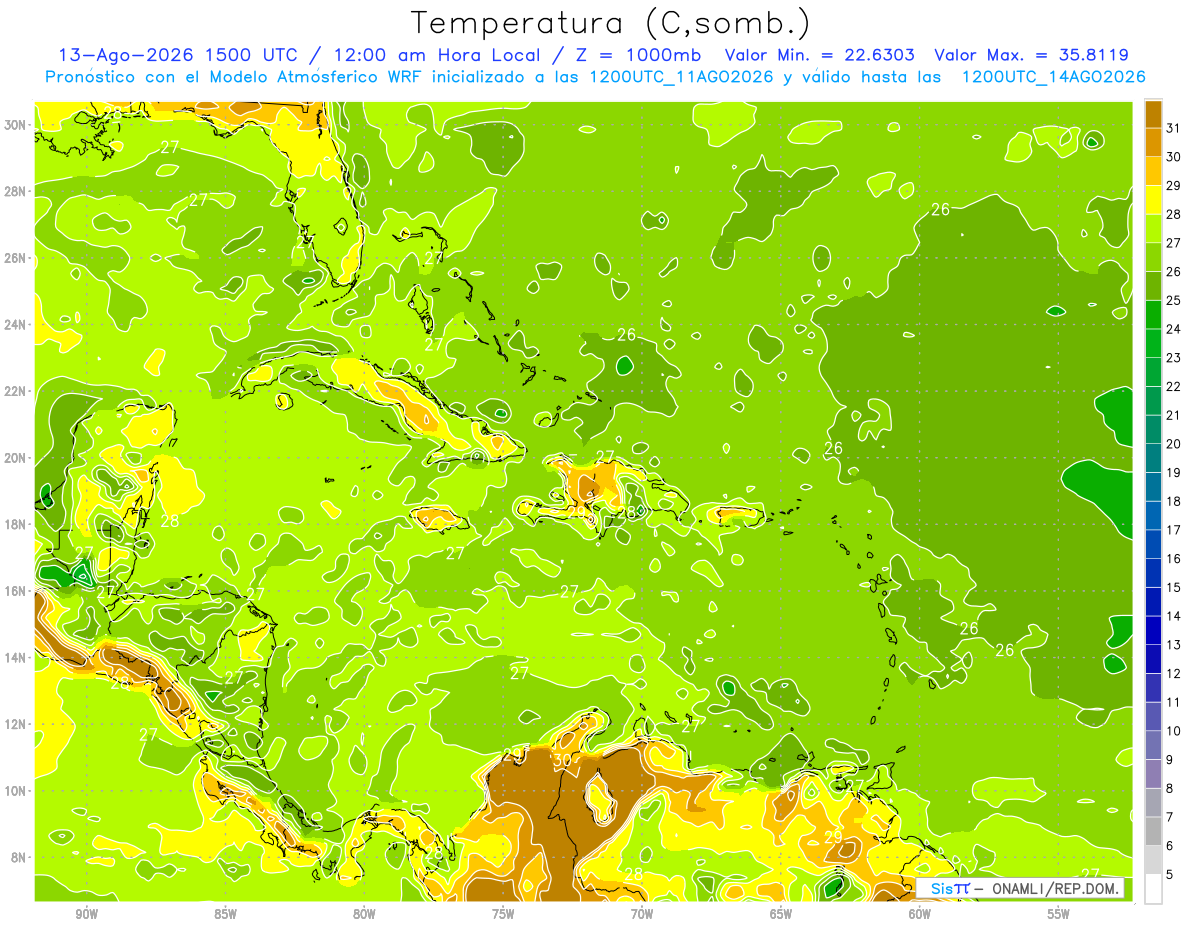Viewport: 1200px width, 927px height.
Task: Click the title 'Temperatura (C,somb.)'
Action: 611,23
